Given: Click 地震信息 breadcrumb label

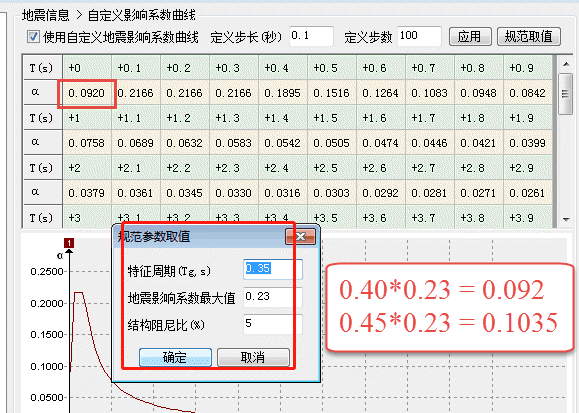Looking at the screenshot, I should click(45, 15).
